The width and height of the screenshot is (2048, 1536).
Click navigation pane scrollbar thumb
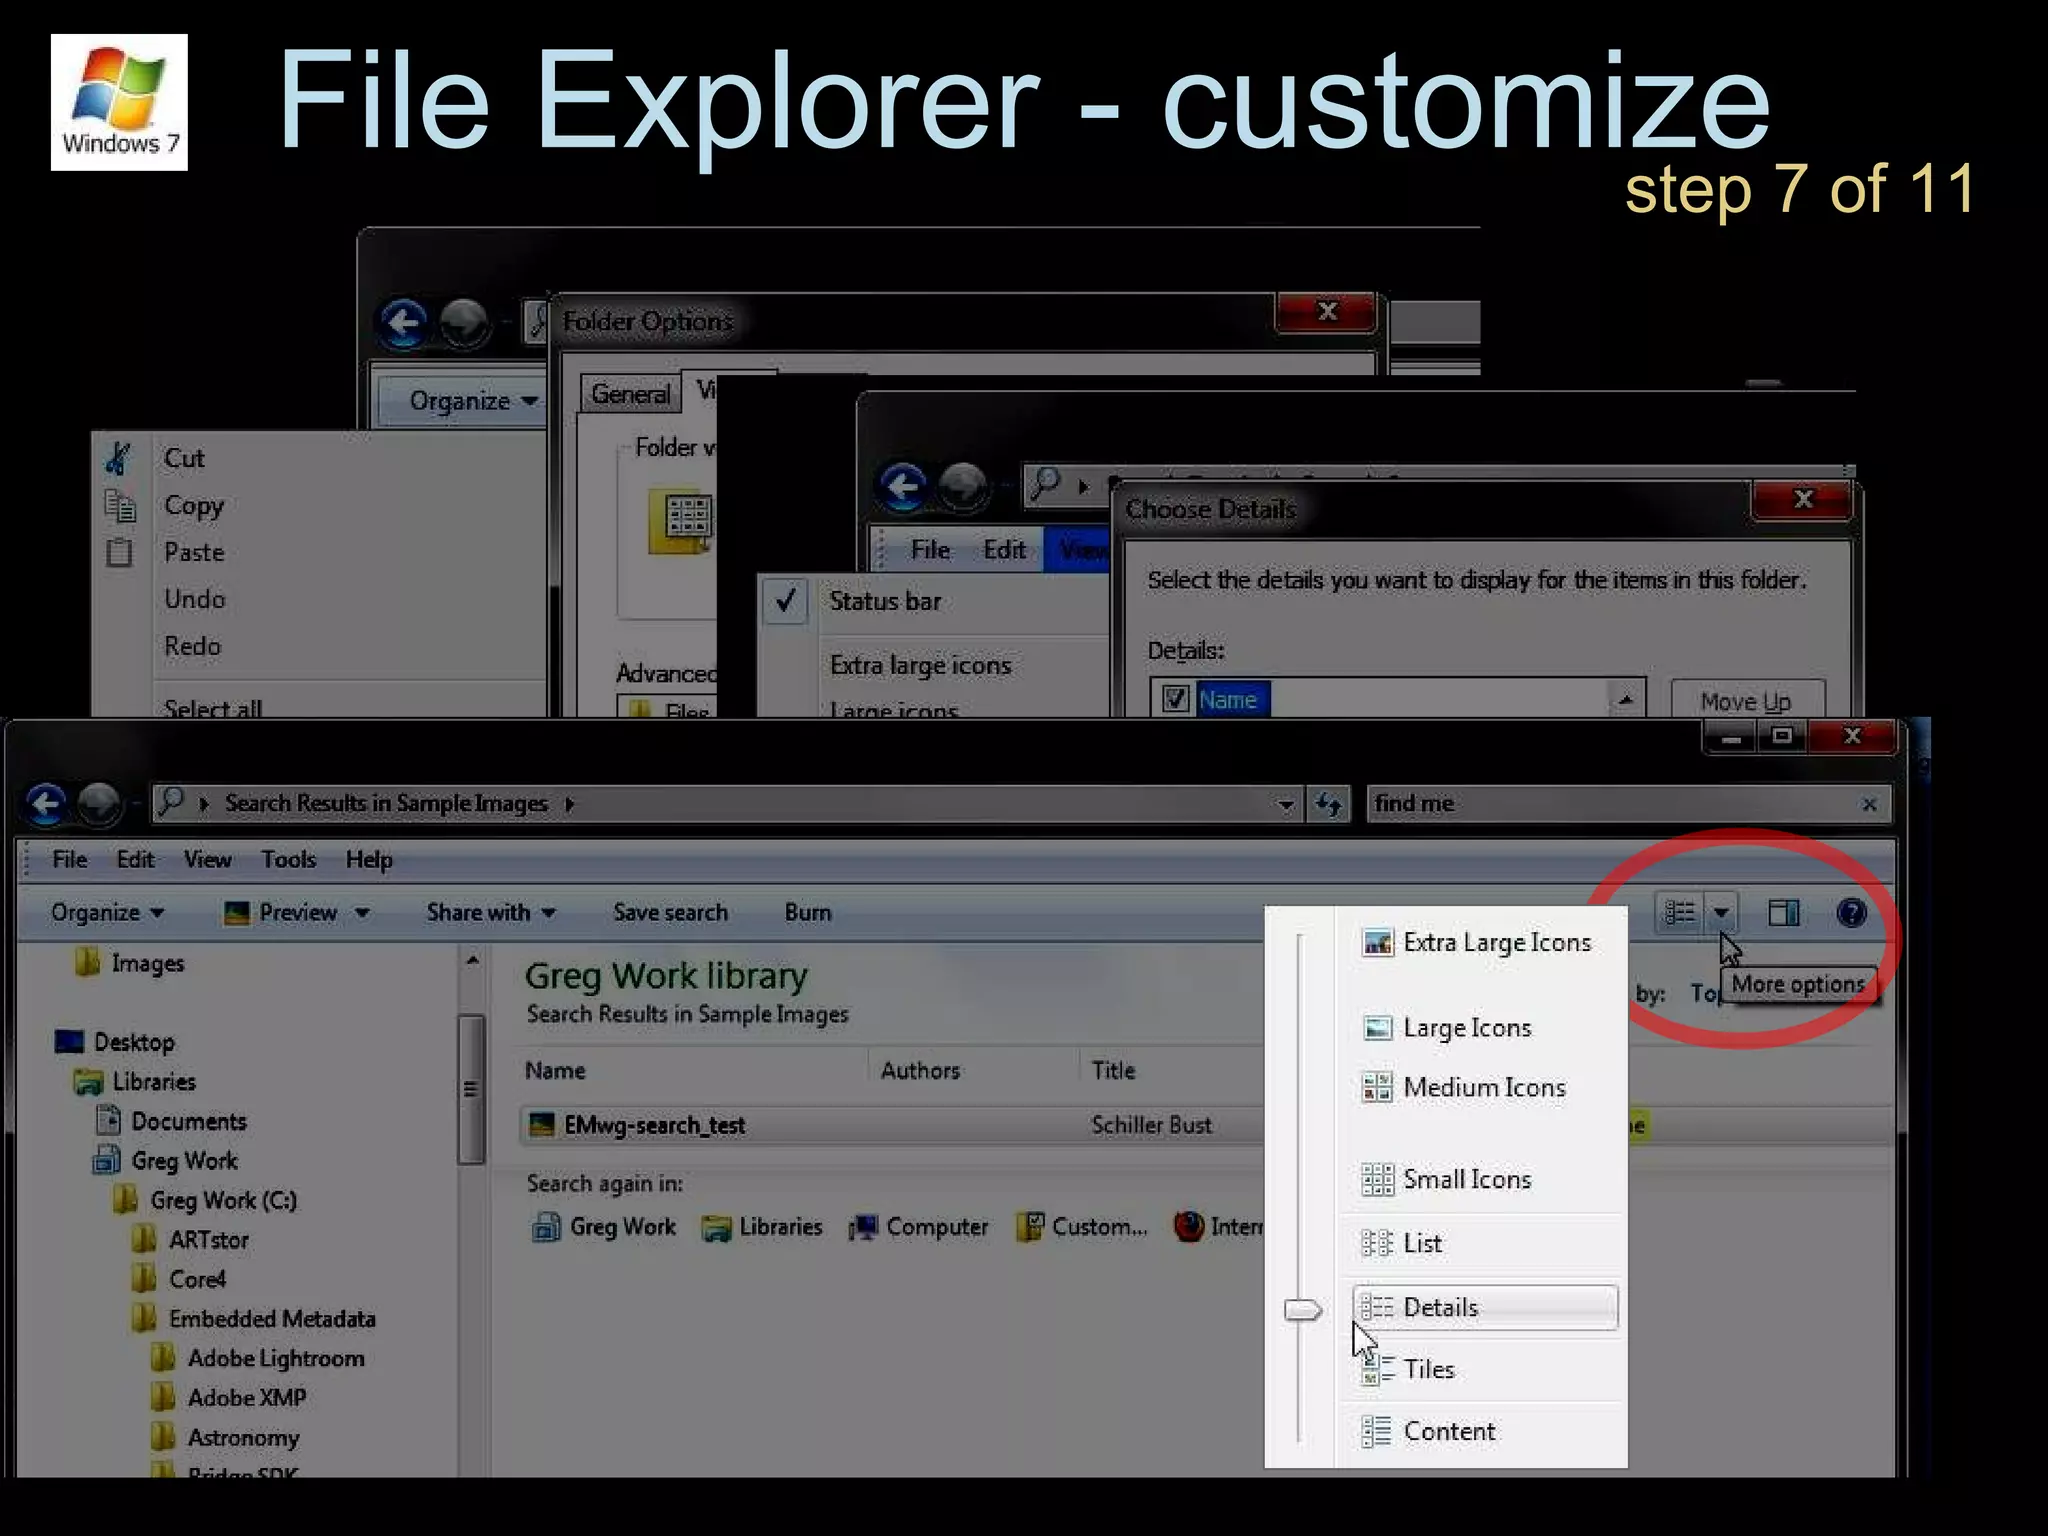(x=471, y=1089)
